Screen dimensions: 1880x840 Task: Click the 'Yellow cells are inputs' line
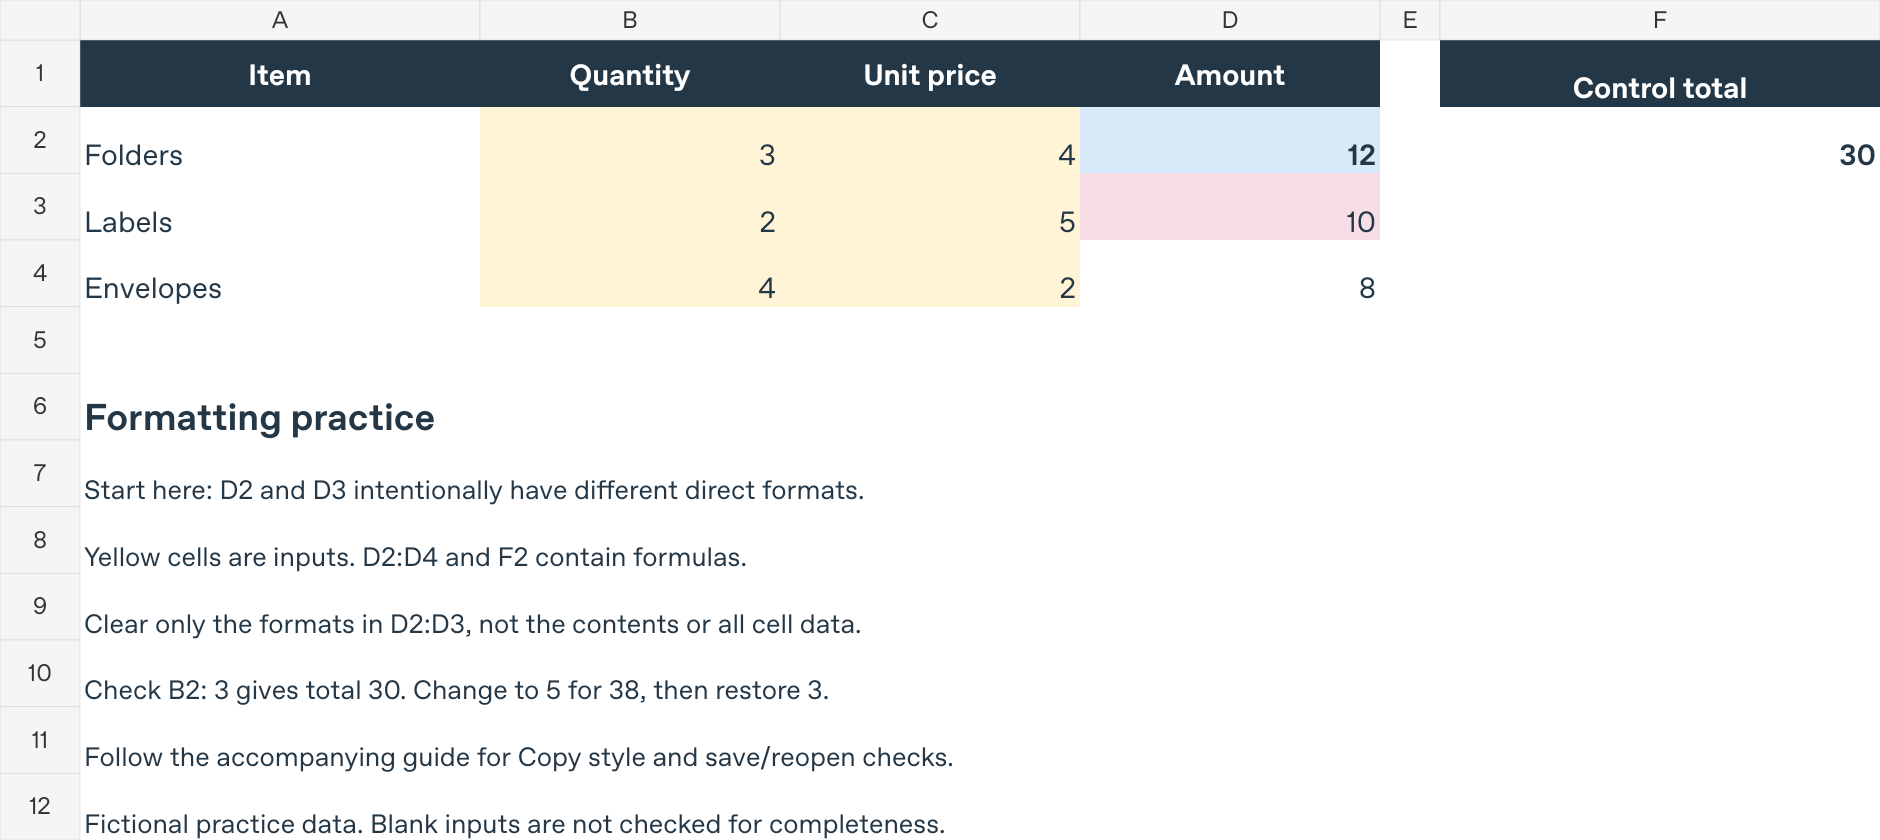tap(415, 557)
